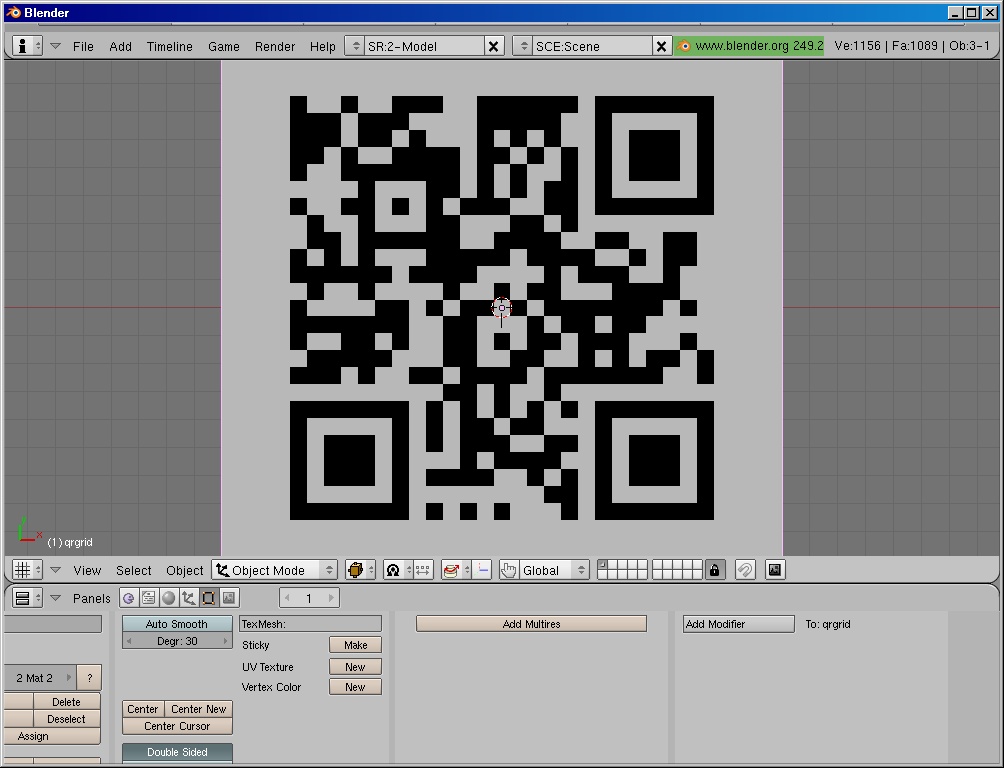Enable the Double Sided option

(176, 752)
